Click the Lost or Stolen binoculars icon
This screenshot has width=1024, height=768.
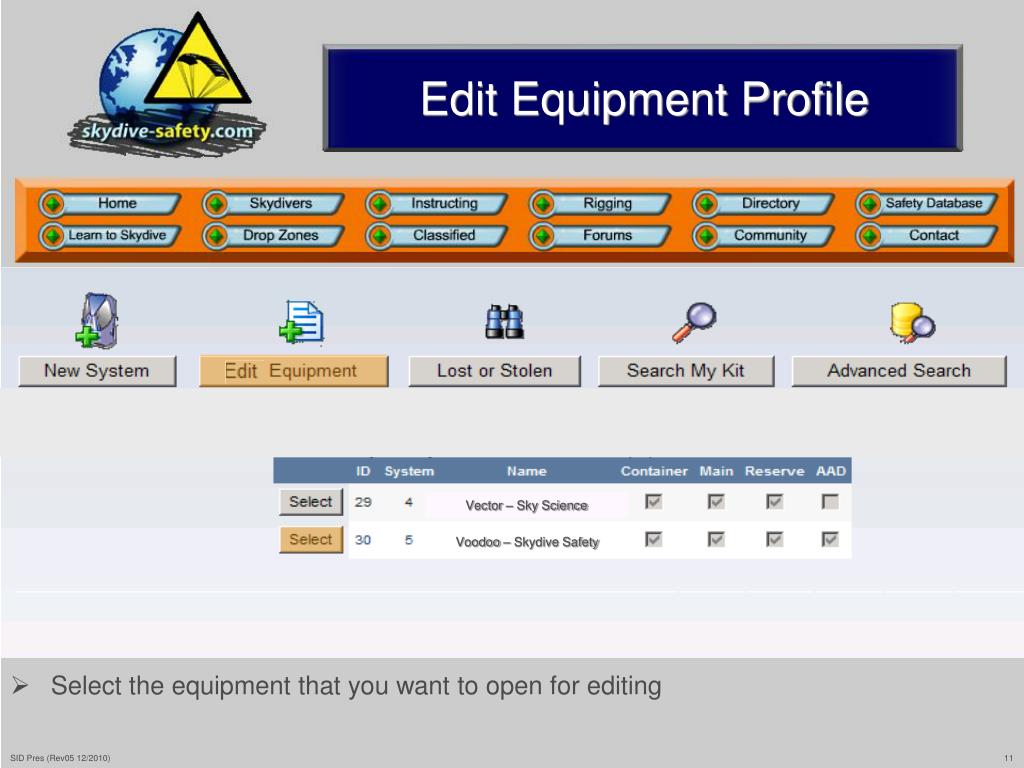point(504,321)
